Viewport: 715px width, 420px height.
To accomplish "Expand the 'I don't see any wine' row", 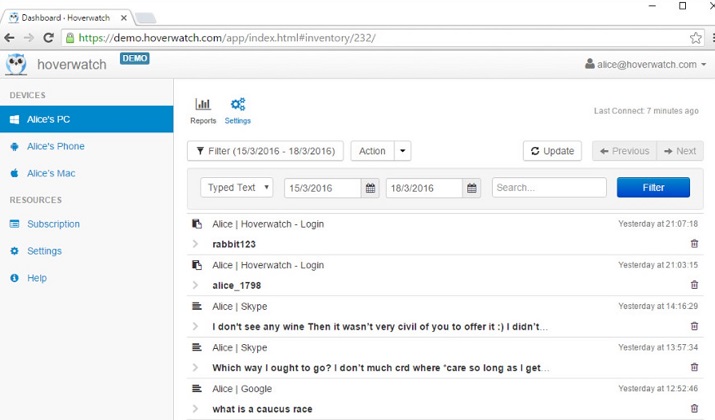I will pyautogui.click(x=196, y=327).
